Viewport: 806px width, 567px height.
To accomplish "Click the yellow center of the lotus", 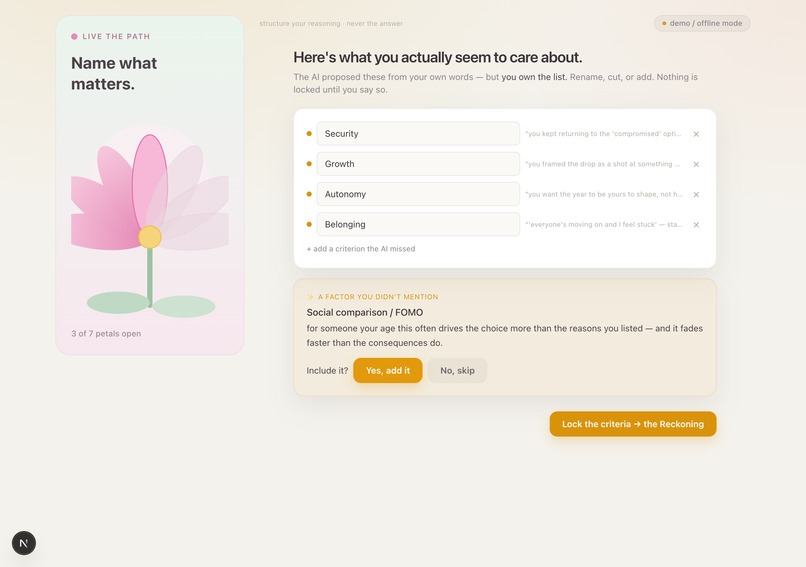I will point(150,237).
